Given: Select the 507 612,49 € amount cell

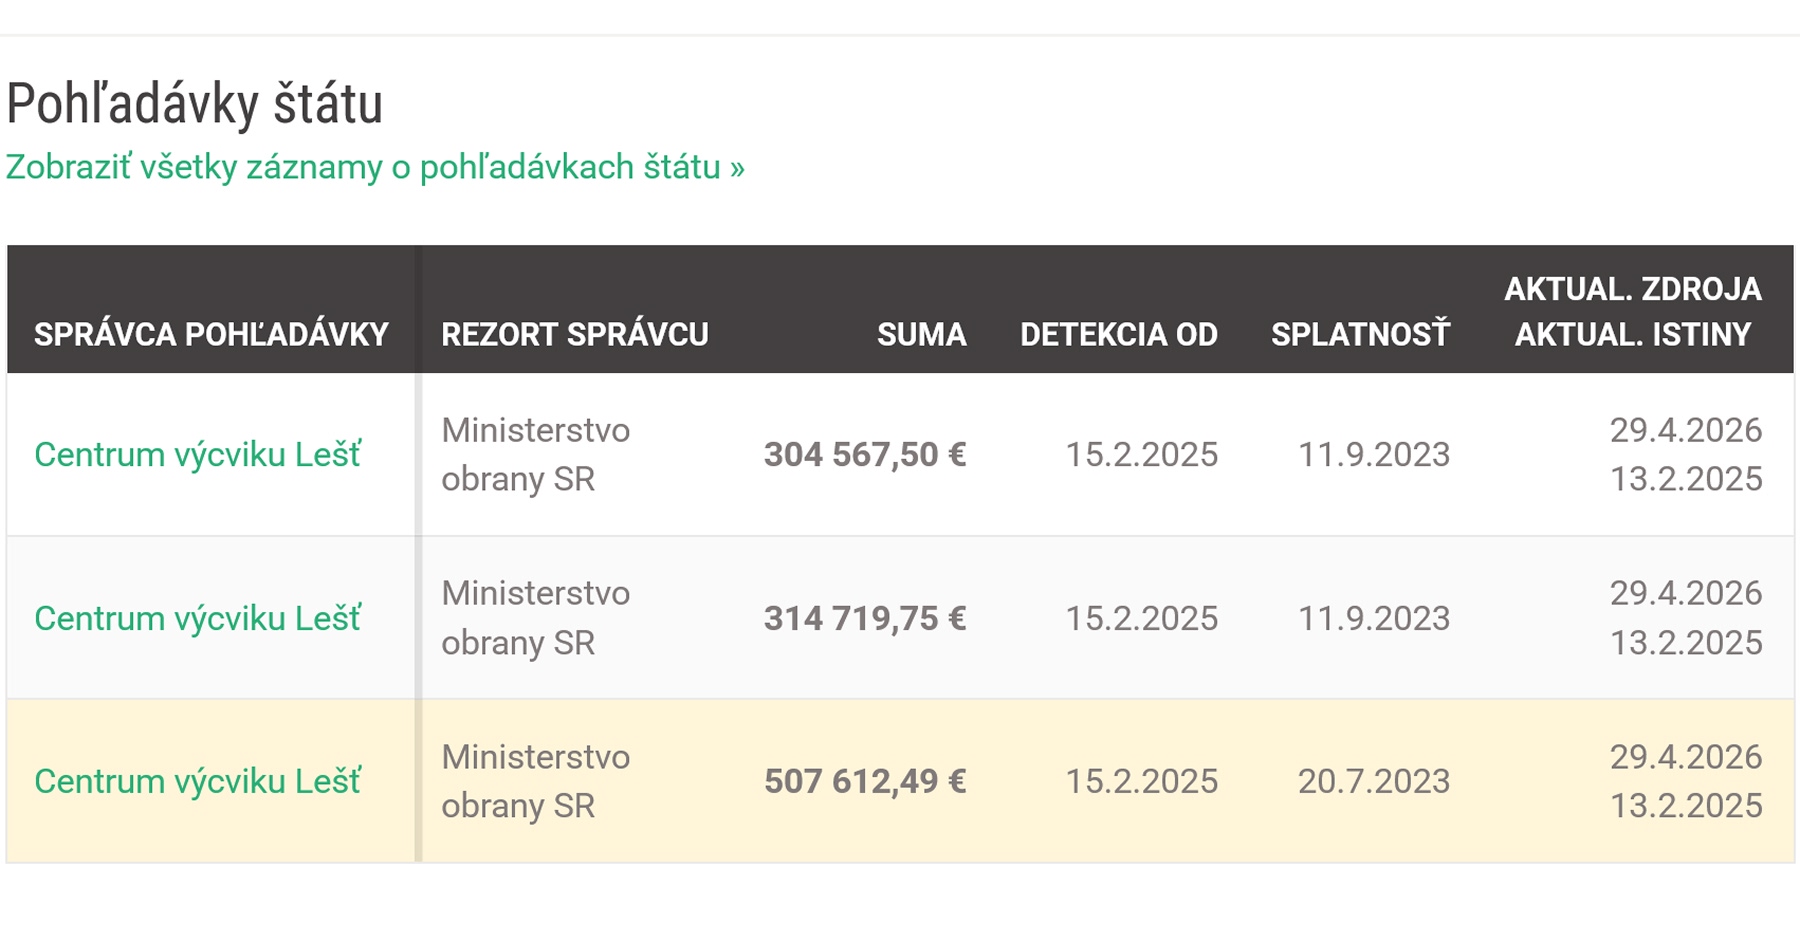Looking at the screenshot, I should [x=865, y=782].
